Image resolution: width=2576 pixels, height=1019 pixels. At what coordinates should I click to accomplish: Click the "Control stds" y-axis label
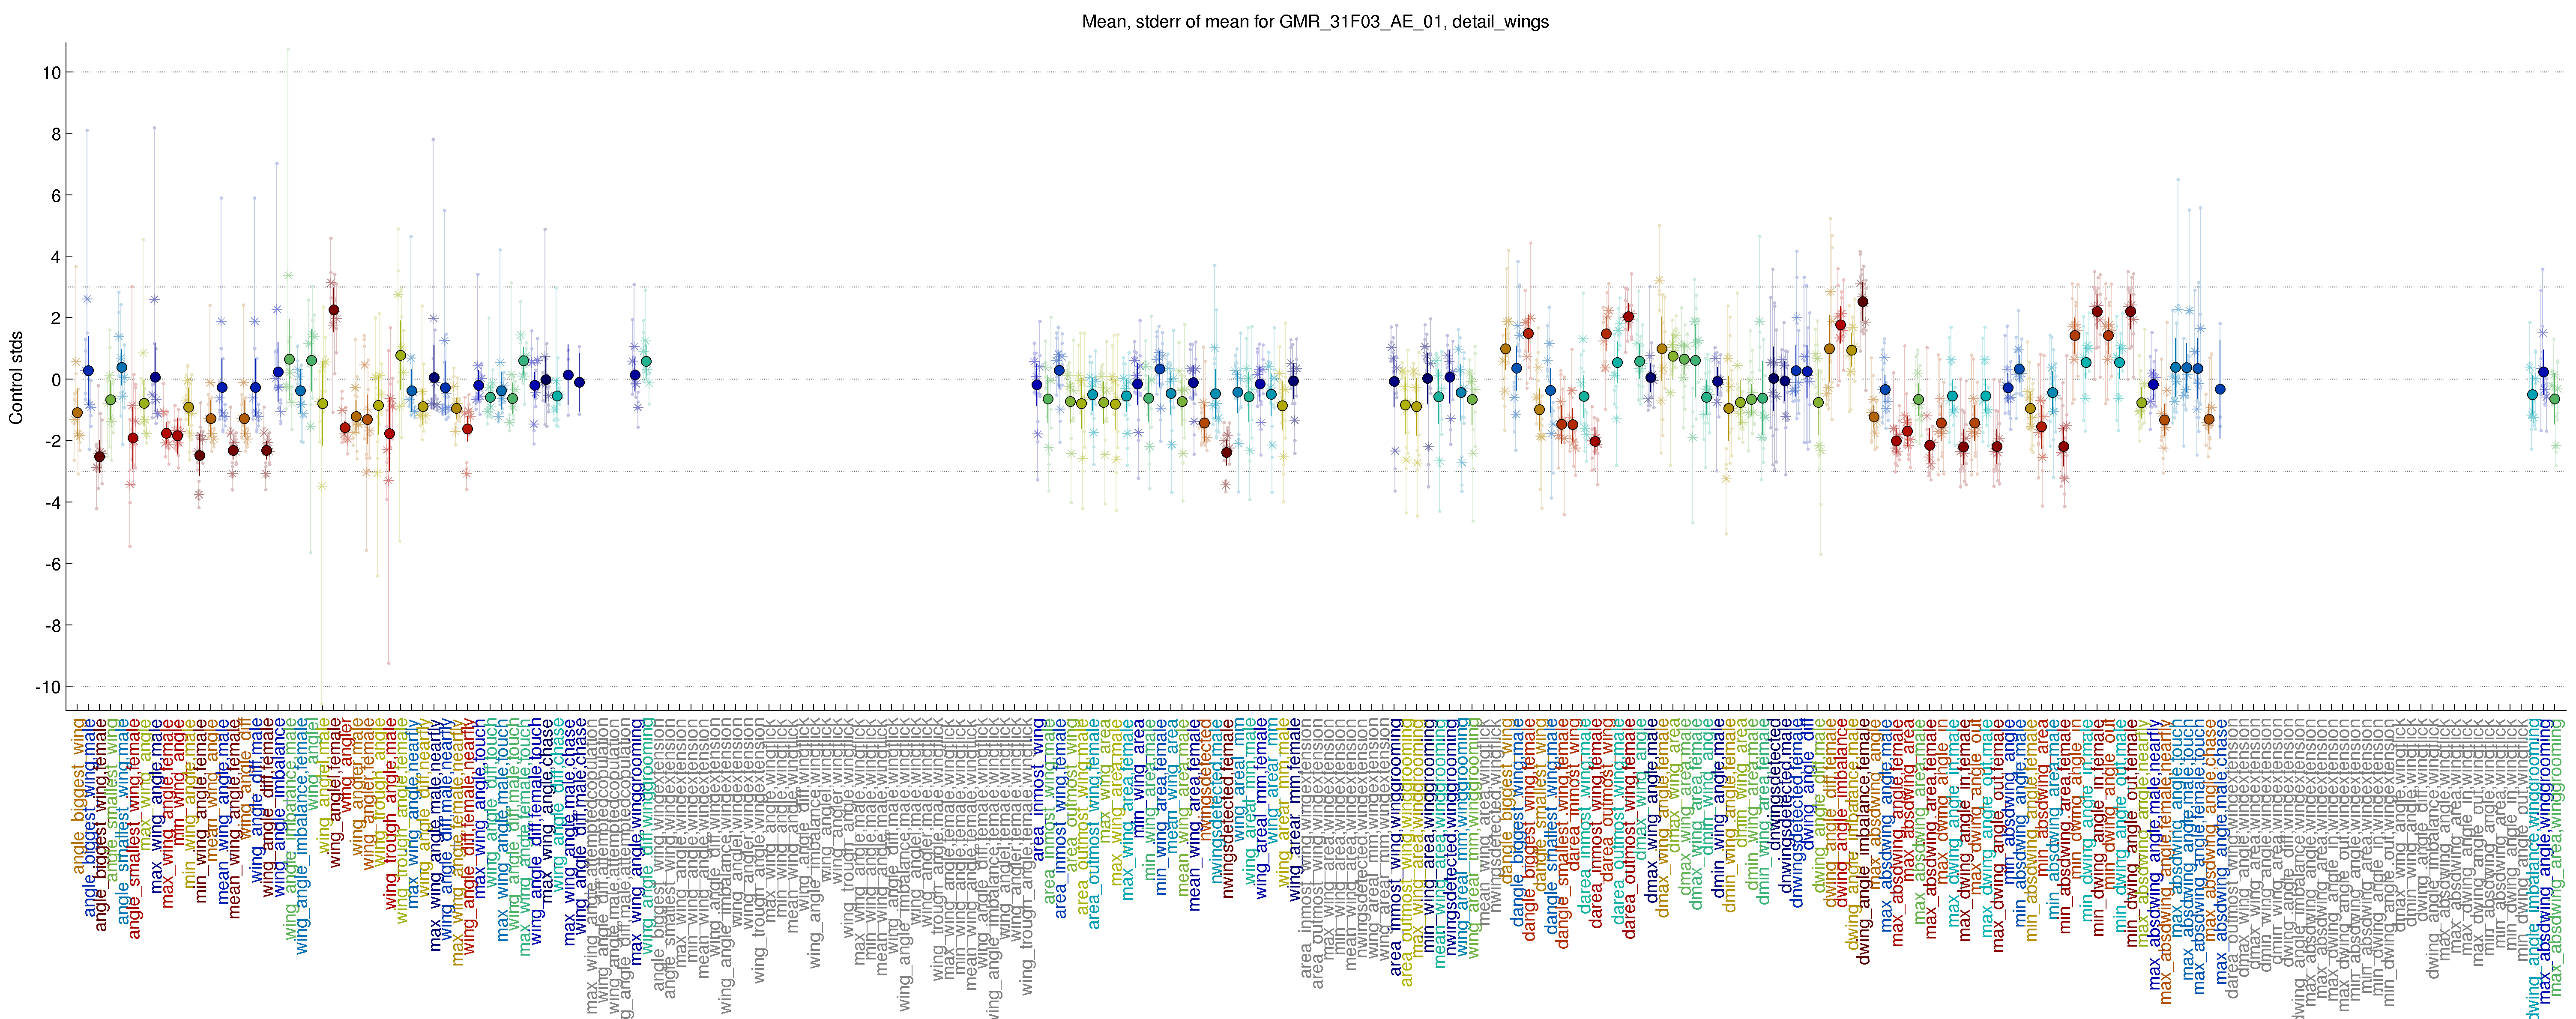coord(16,377)
